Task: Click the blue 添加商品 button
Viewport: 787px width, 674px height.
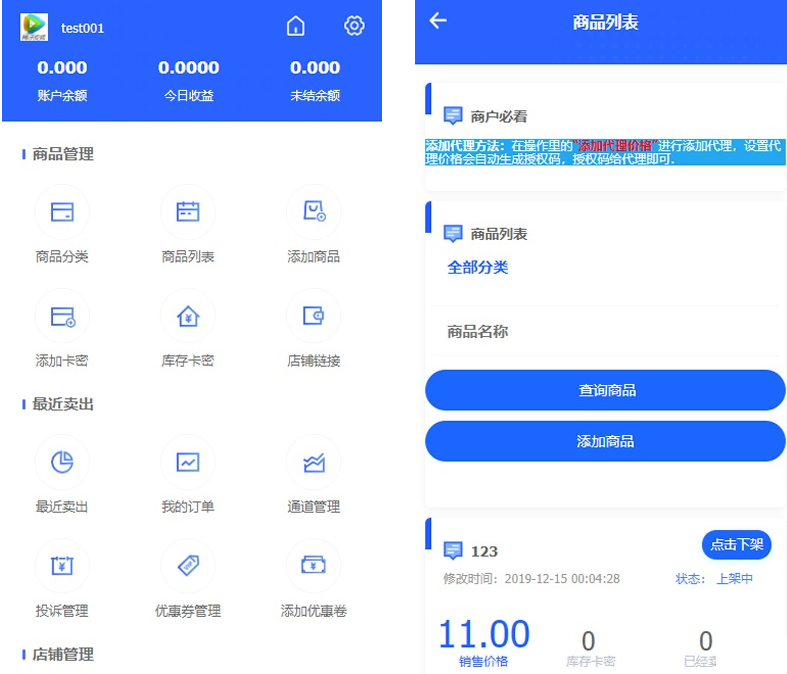Action: click(605, 441)
